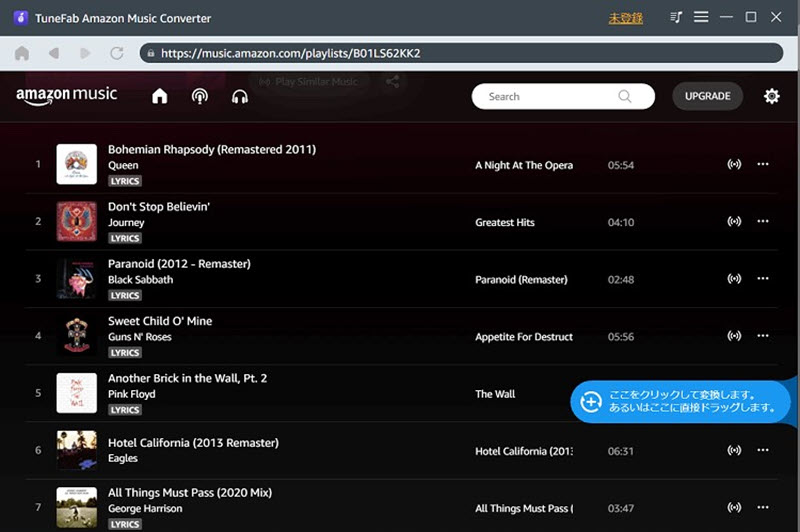Click the UPGRADE button
This screenshot has width=800, height=532.
[x=707, y=96]
